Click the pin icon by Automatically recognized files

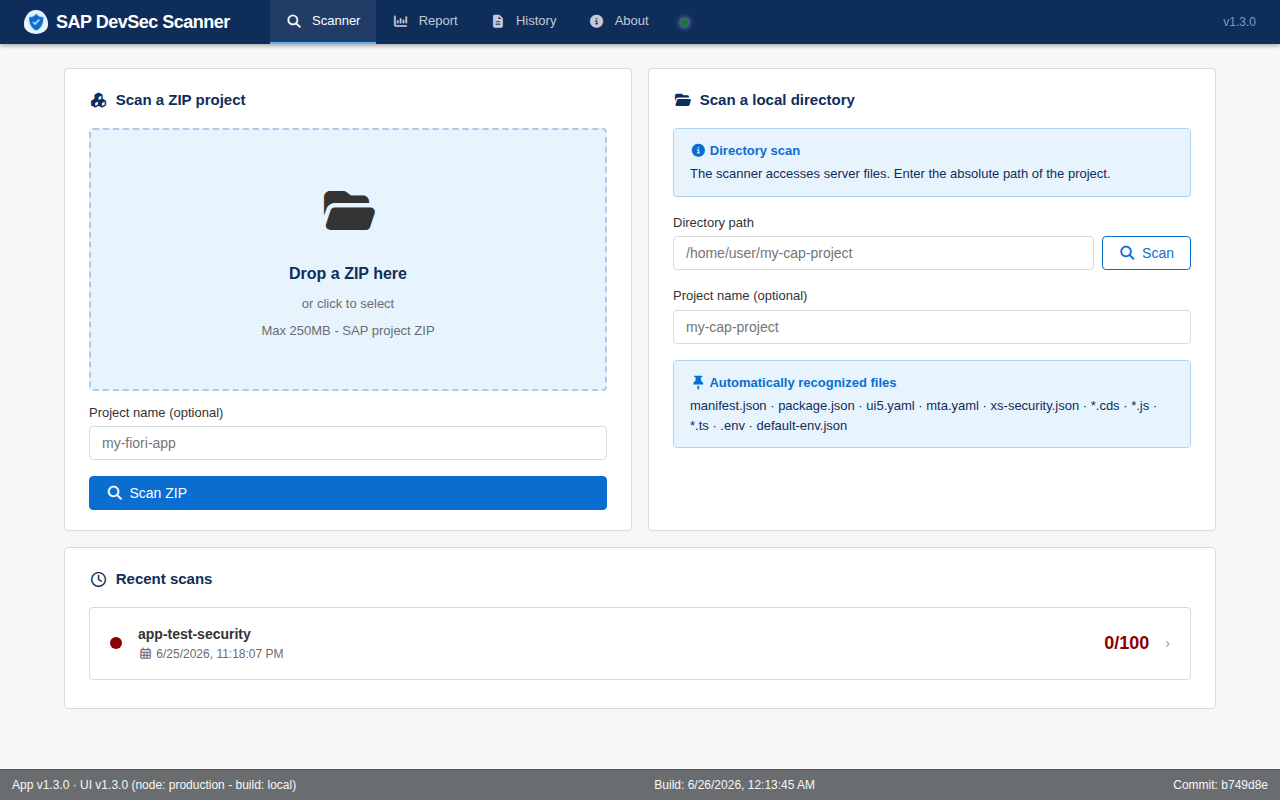tap(698, 383)
